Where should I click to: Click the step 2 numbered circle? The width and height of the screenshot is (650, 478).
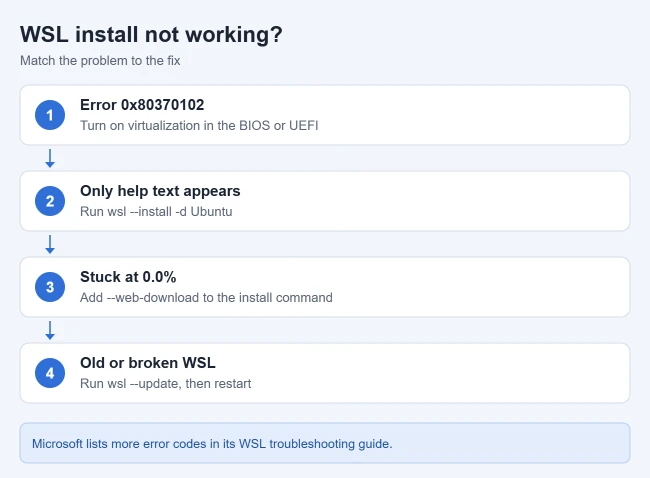click(50, 201)
